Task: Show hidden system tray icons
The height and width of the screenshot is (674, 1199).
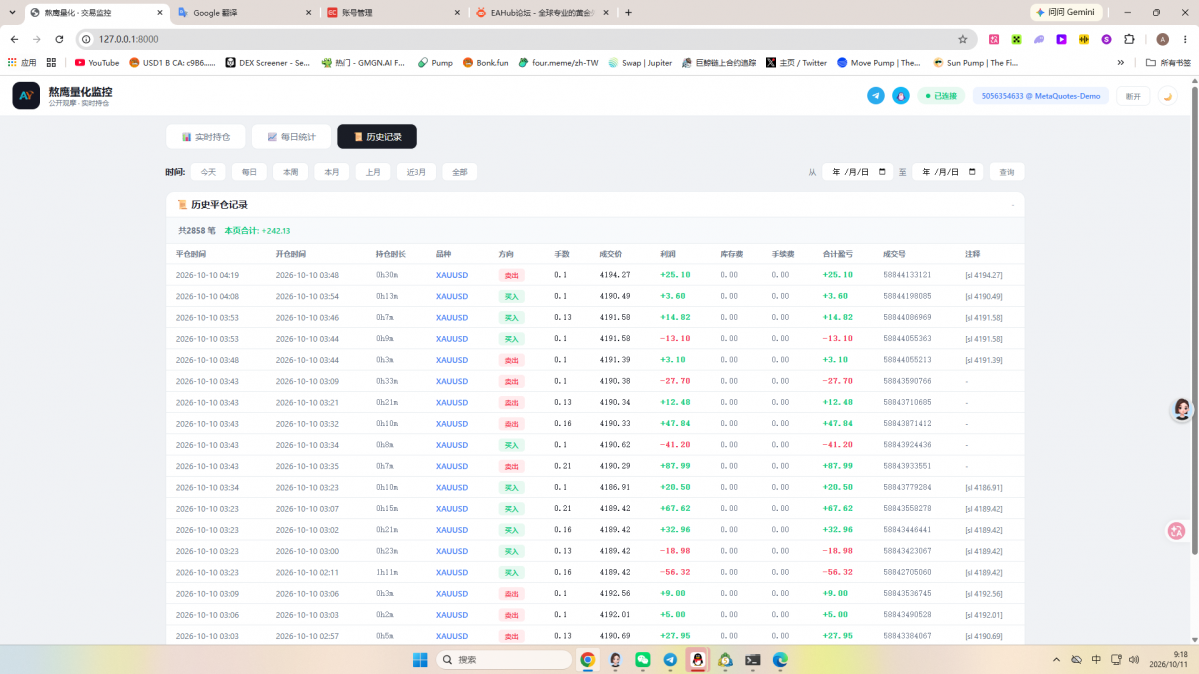Action: coord(1056,659)
